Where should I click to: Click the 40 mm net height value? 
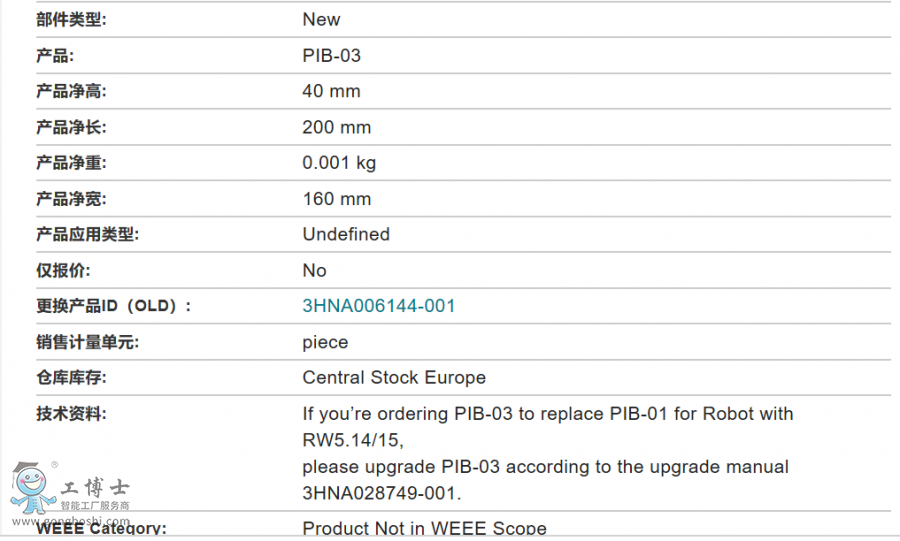tap(331, 92)
